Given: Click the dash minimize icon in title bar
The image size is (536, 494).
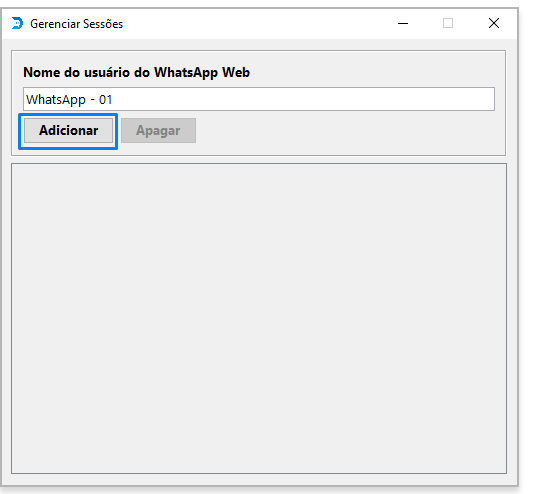Looking at the screenshot, I should tap(403, 24).
